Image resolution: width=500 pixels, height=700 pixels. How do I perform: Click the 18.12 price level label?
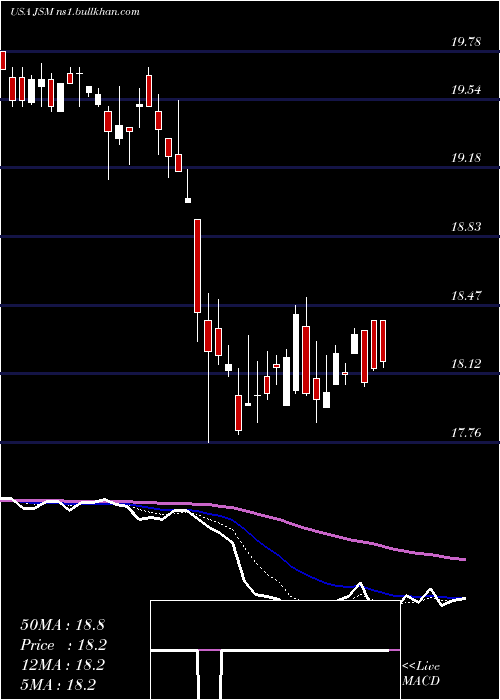click(x=467, y=364)
